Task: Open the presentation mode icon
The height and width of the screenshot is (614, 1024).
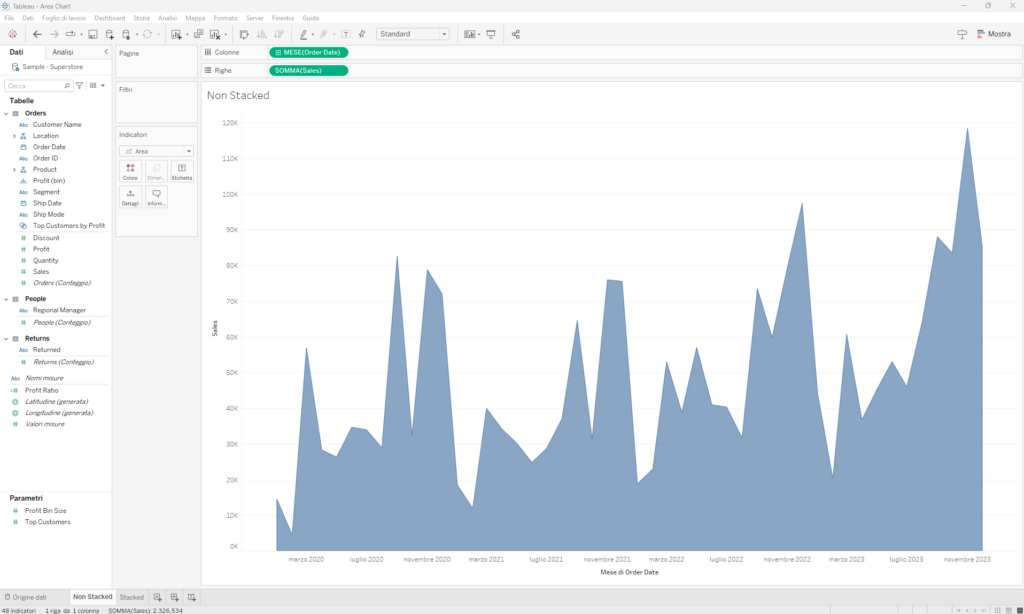Action: [x=491, y=33]
